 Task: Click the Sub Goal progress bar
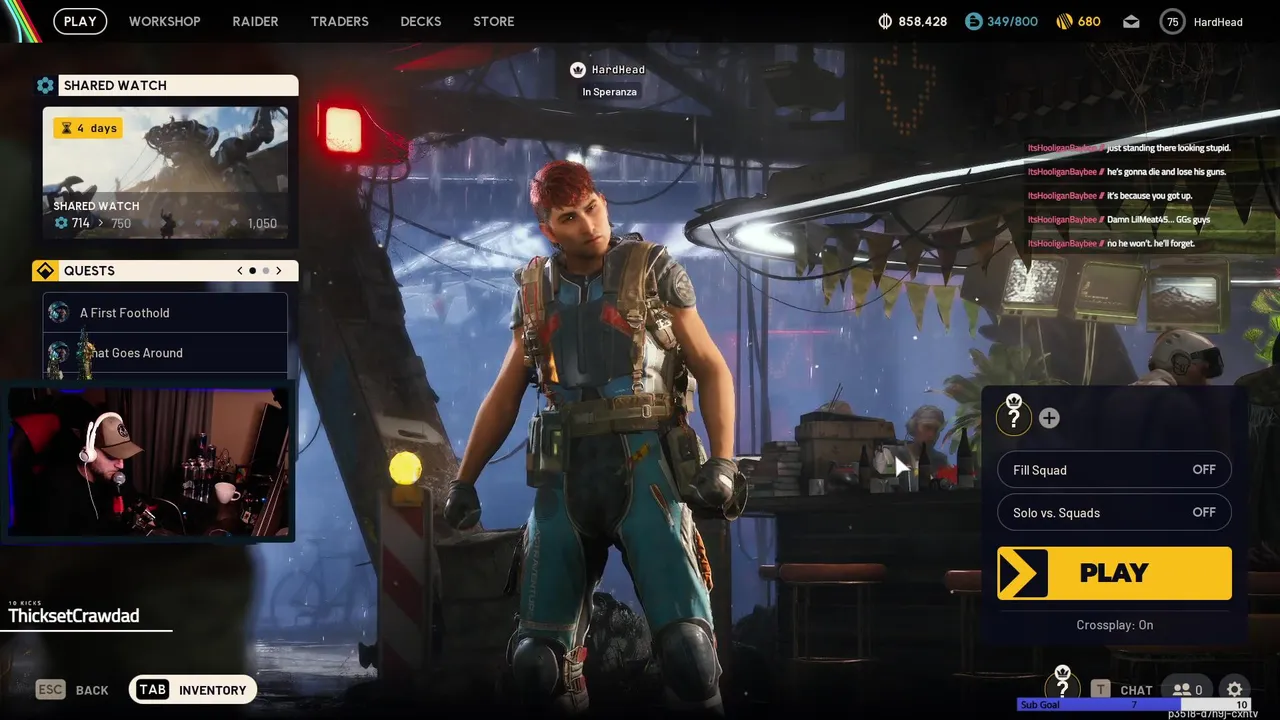pyautogui.click(x=1133, y=705)
